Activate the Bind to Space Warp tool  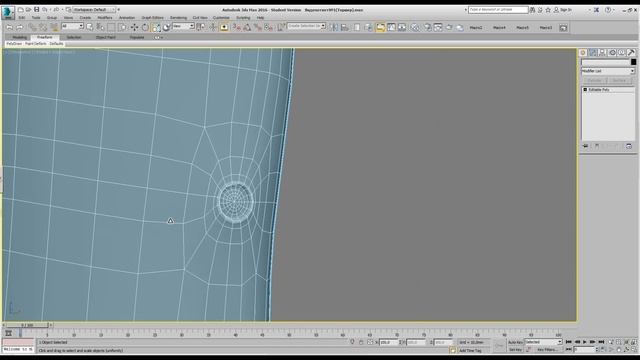coord(53,27)
